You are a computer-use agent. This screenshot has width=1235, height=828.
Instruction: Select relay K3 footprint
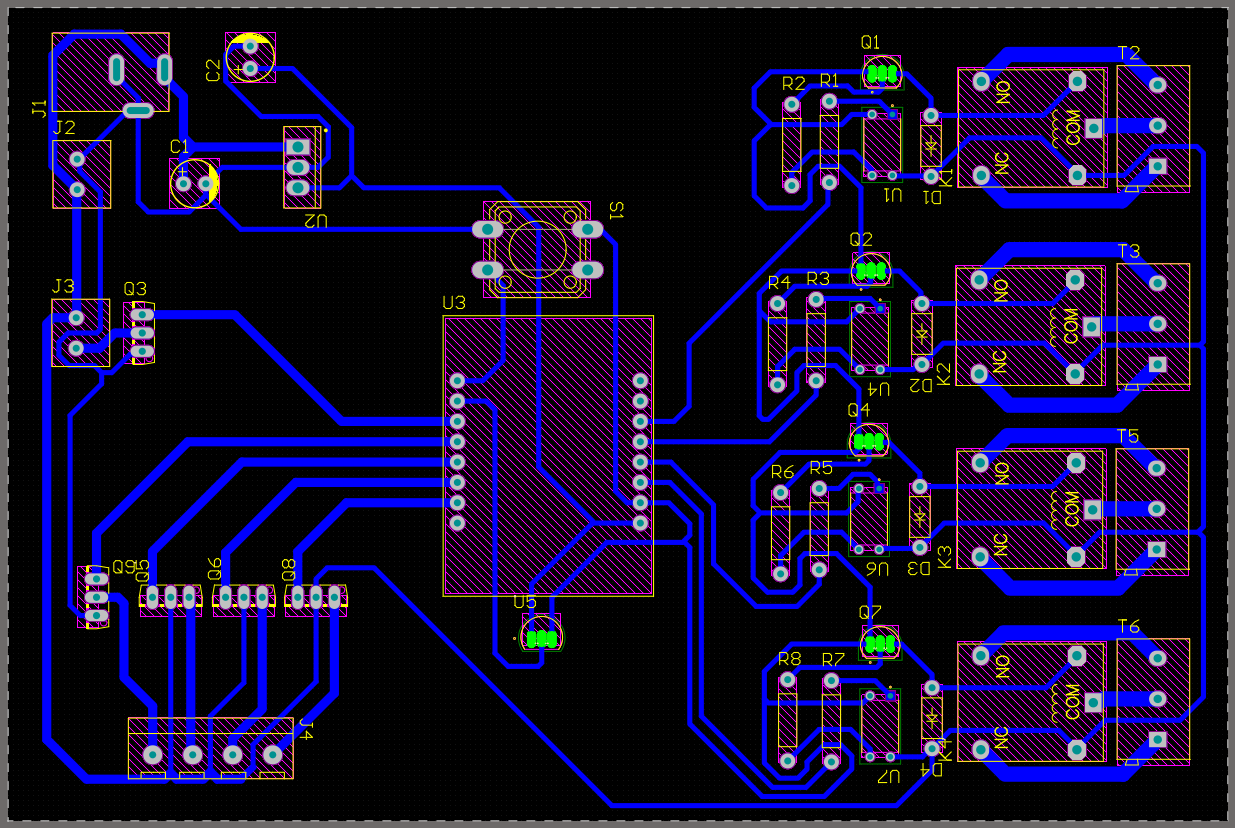(1031, 509)
